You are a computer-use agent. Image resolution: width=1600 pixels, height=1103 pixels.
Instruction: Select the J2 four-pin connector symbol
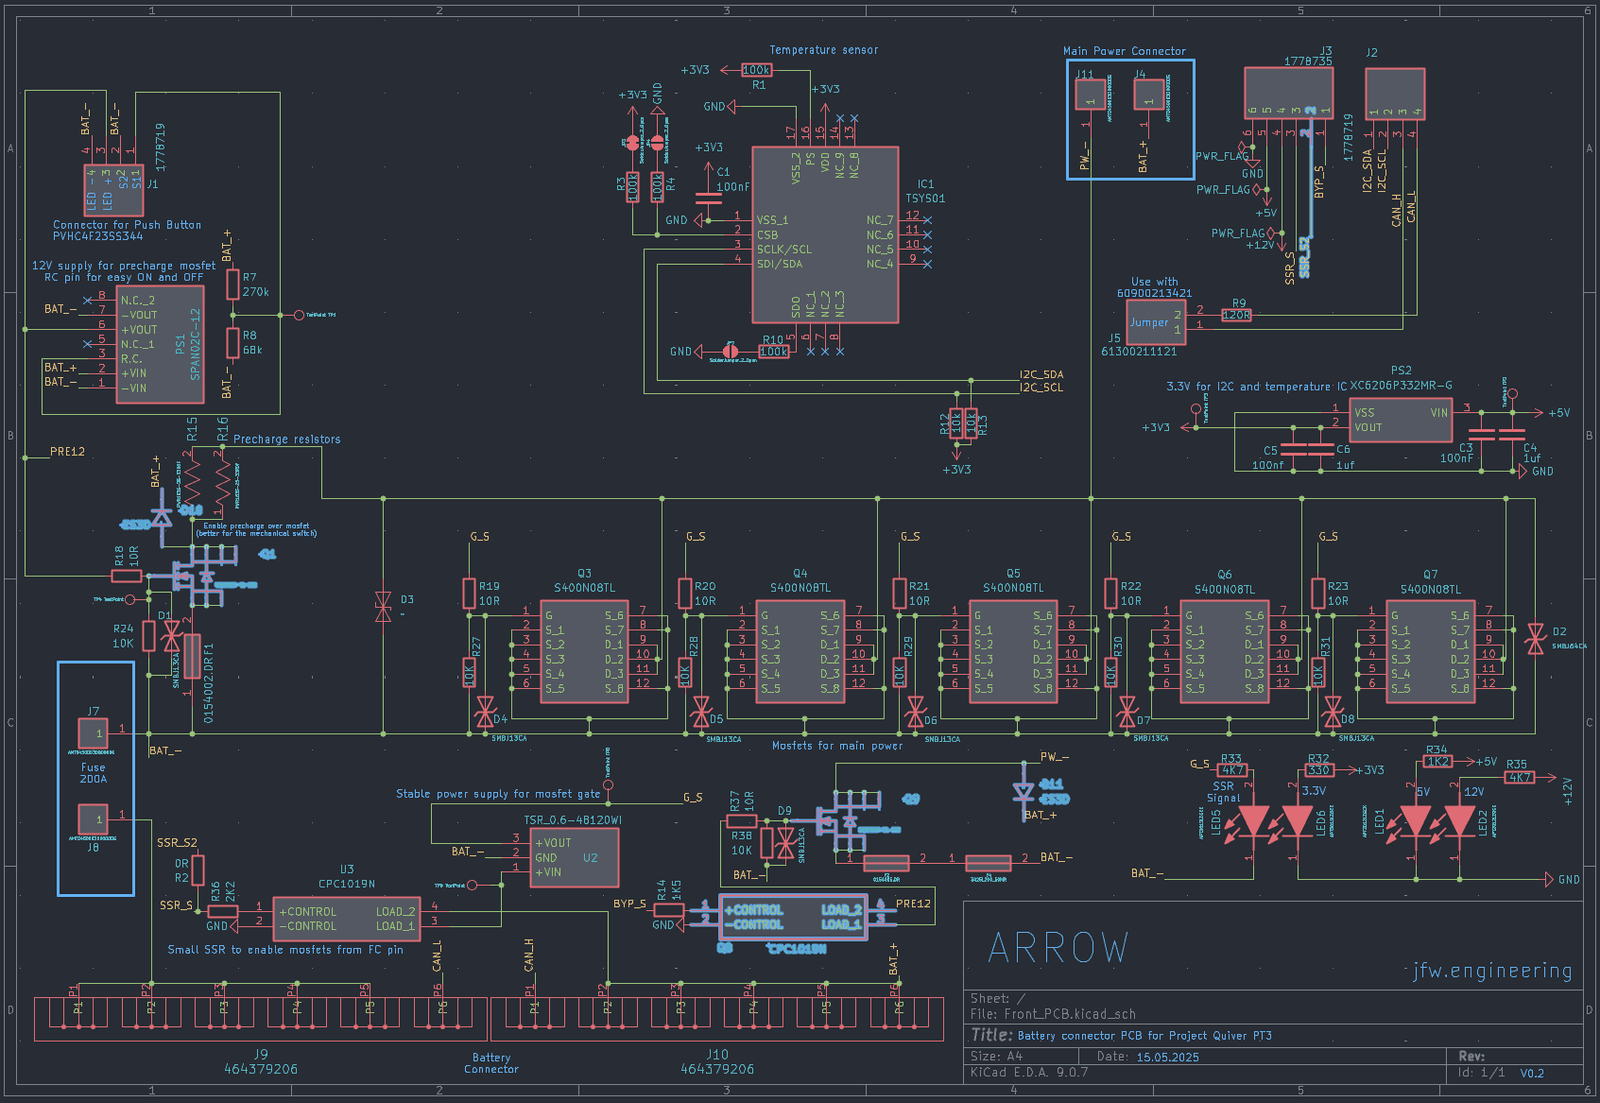tap(1395, 94)
